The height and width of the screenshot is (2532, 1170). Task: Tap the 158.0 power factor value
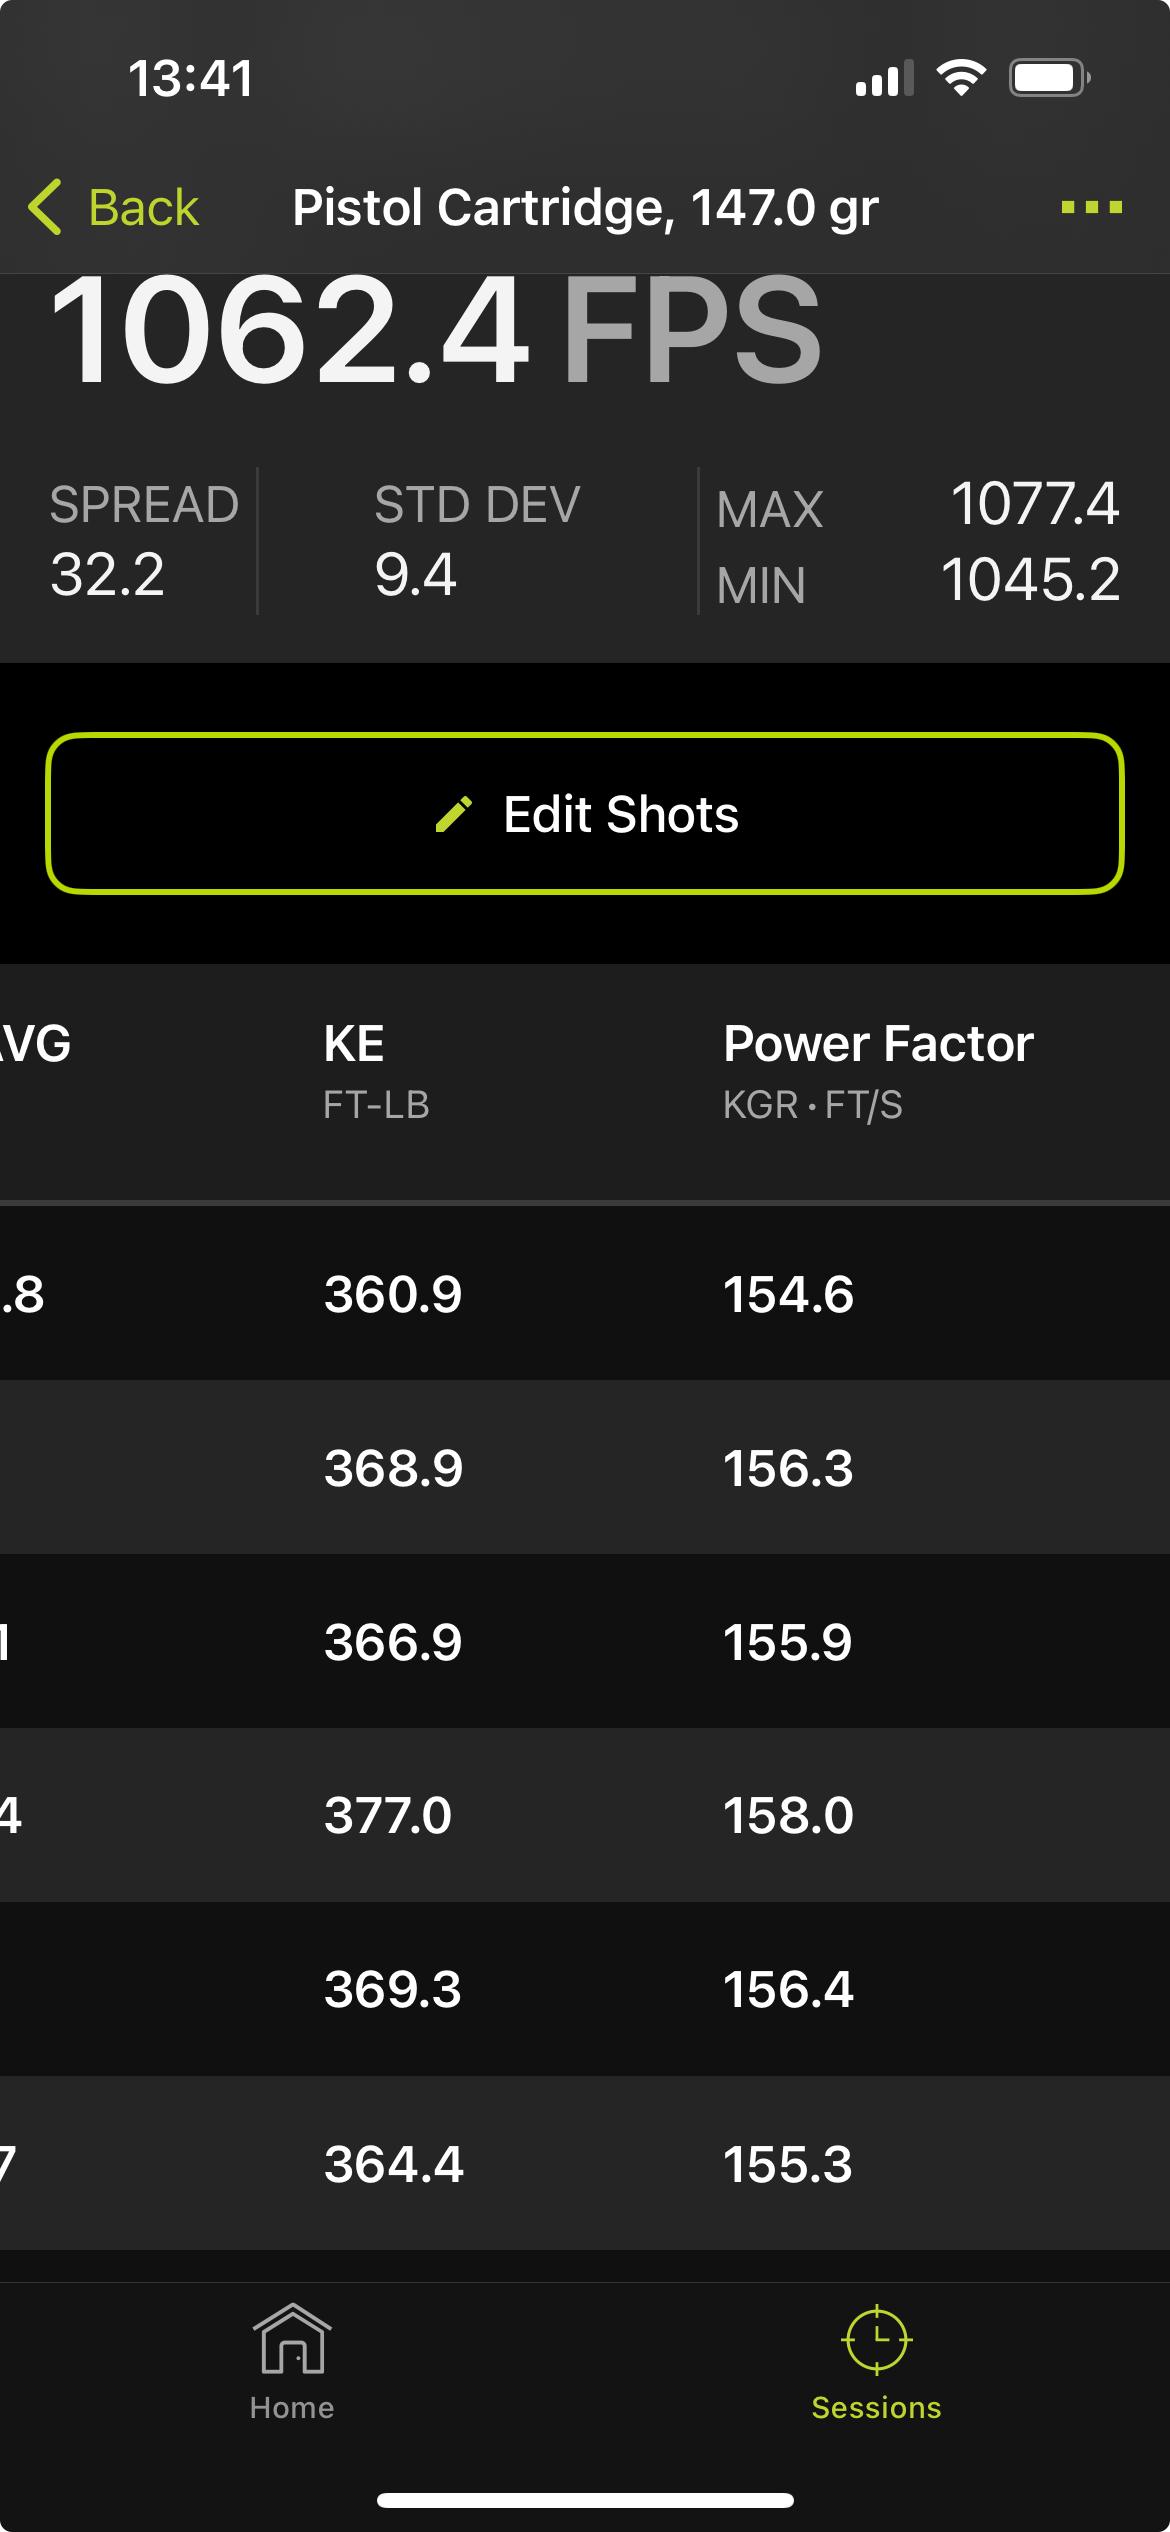point(788,1815)
